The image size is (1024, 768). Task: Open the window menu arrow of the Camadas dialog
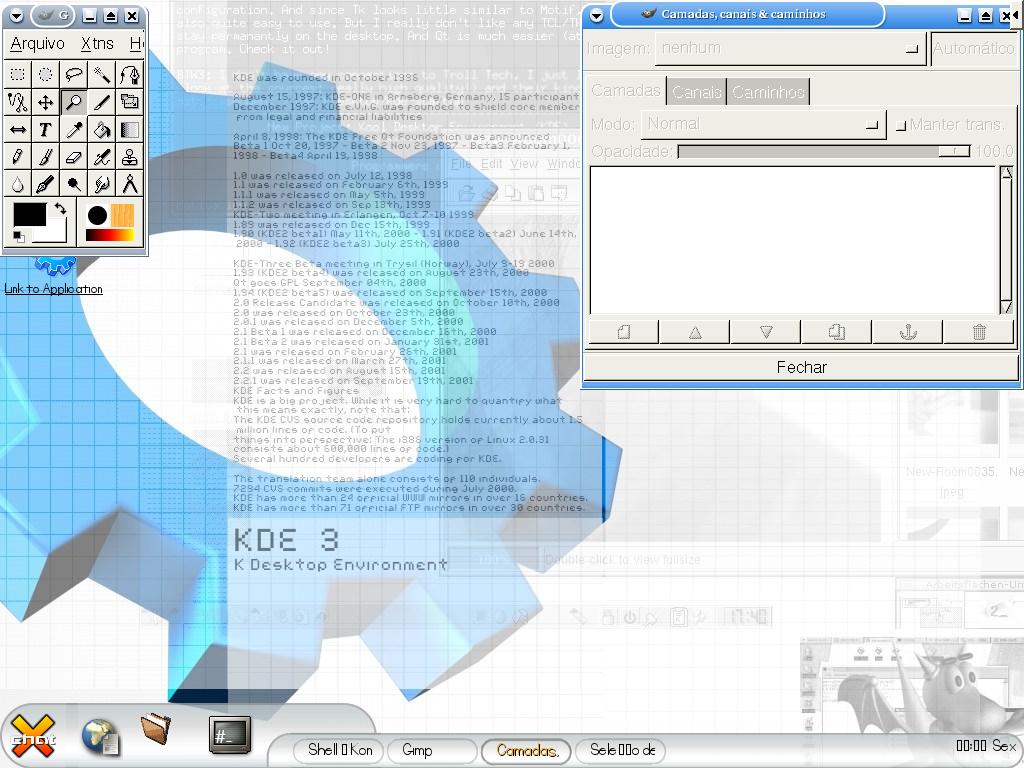(x=596, y=16)
